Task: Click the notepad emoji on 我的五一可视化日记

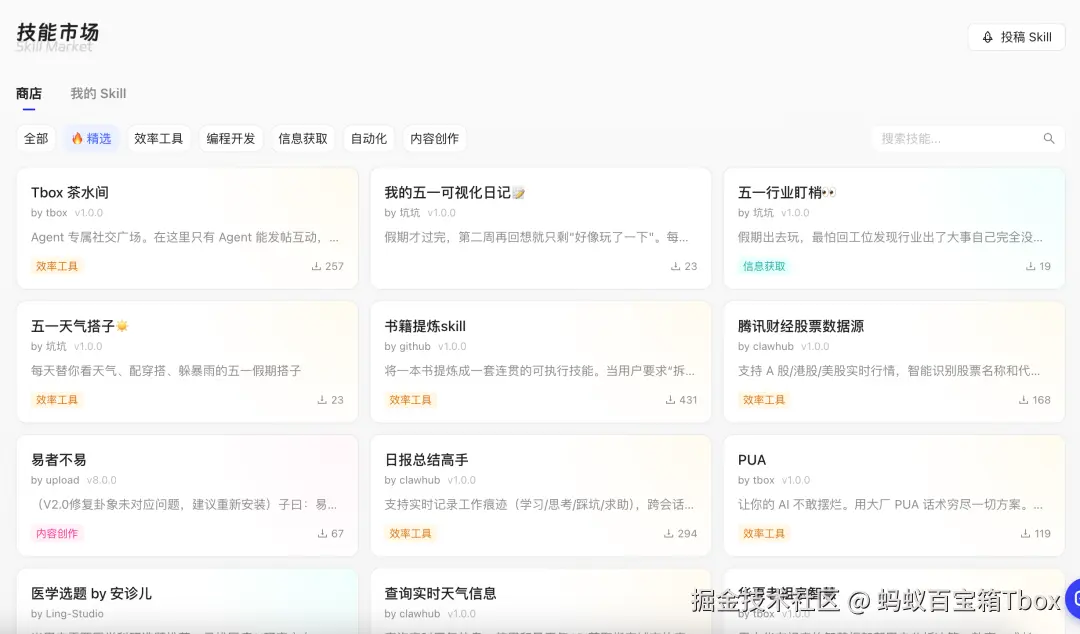Action: [x=519, y=193]
